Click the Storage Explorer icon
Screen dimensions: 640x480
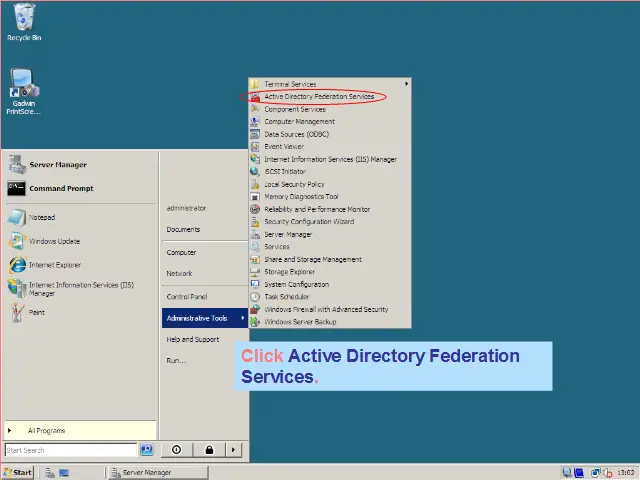[255, 272]
